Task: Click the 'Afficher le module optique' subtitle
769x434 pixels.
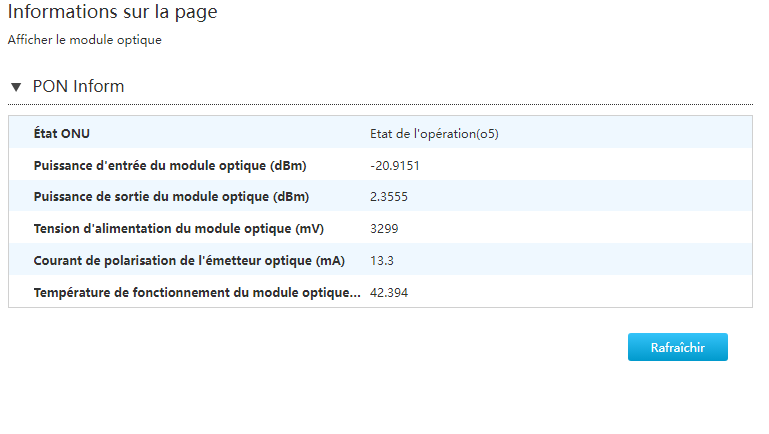Action: pos(84,40)
